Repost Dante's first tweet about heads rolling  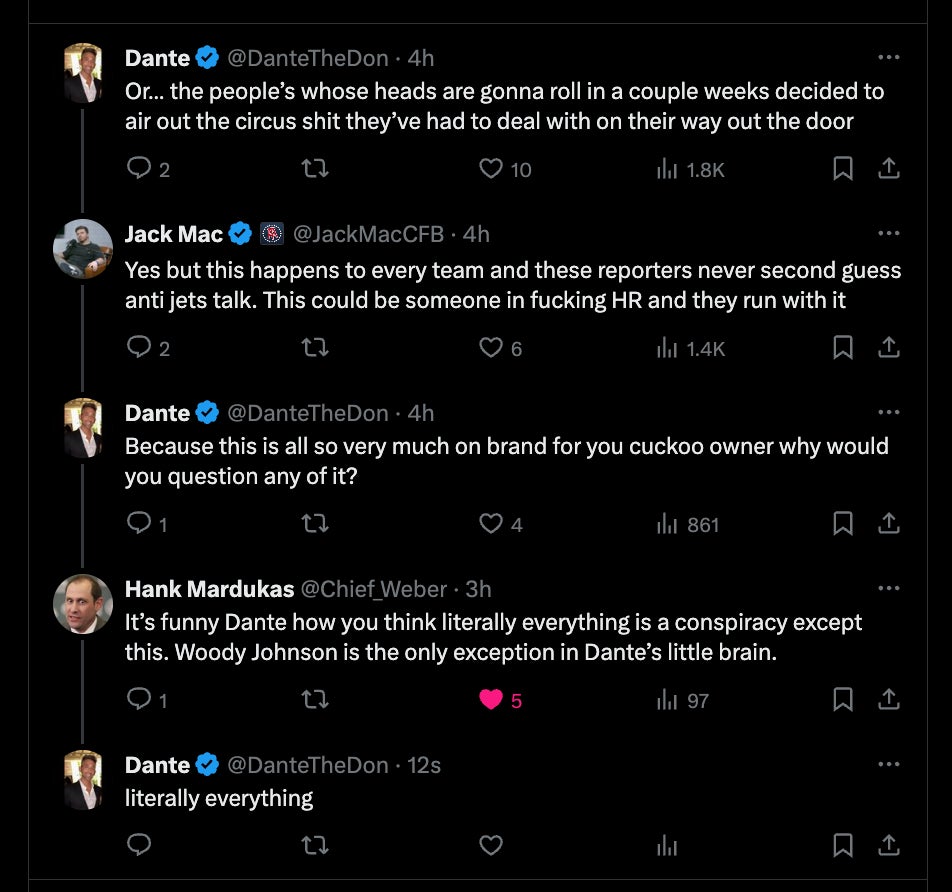(315, 170)
